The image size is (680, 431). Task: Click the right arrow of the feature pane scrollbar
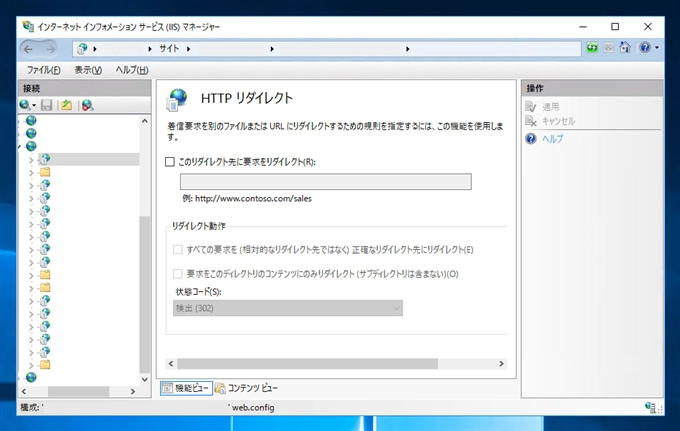pyautogui.click(x=501, y=363)
